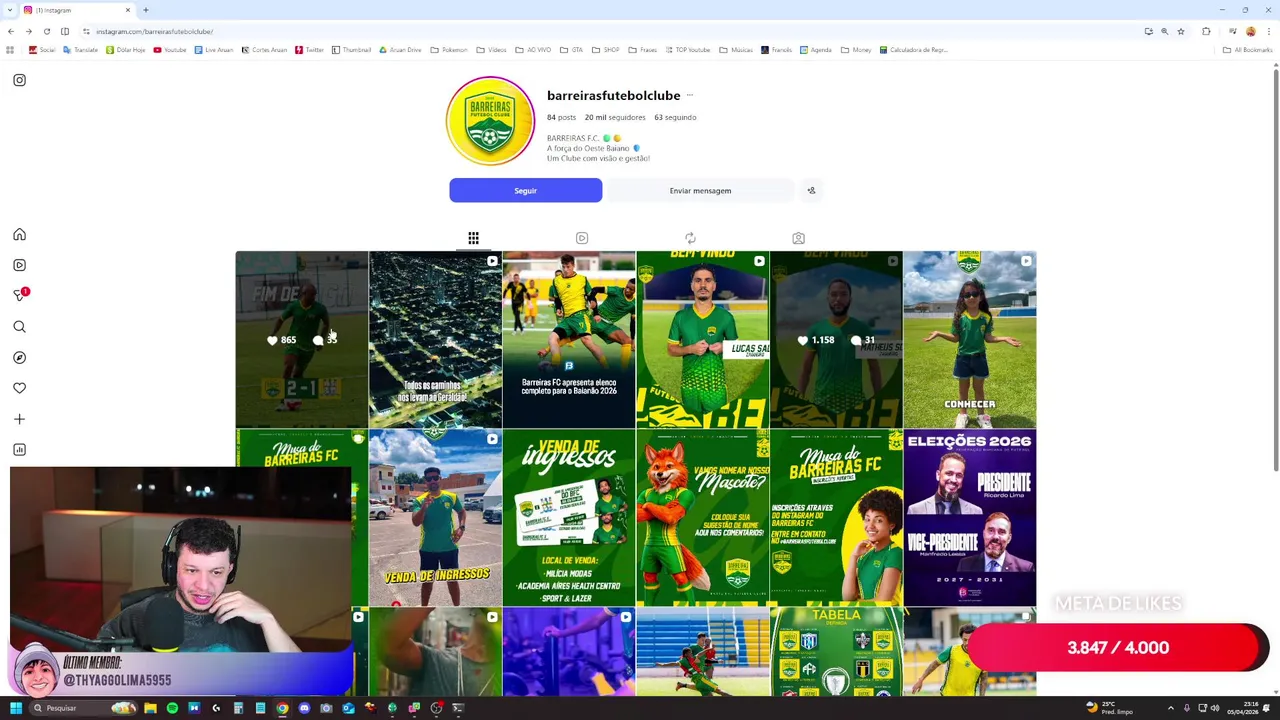
Task: Expand the SHOP bookmarks folder
Action: coord(606,49)
